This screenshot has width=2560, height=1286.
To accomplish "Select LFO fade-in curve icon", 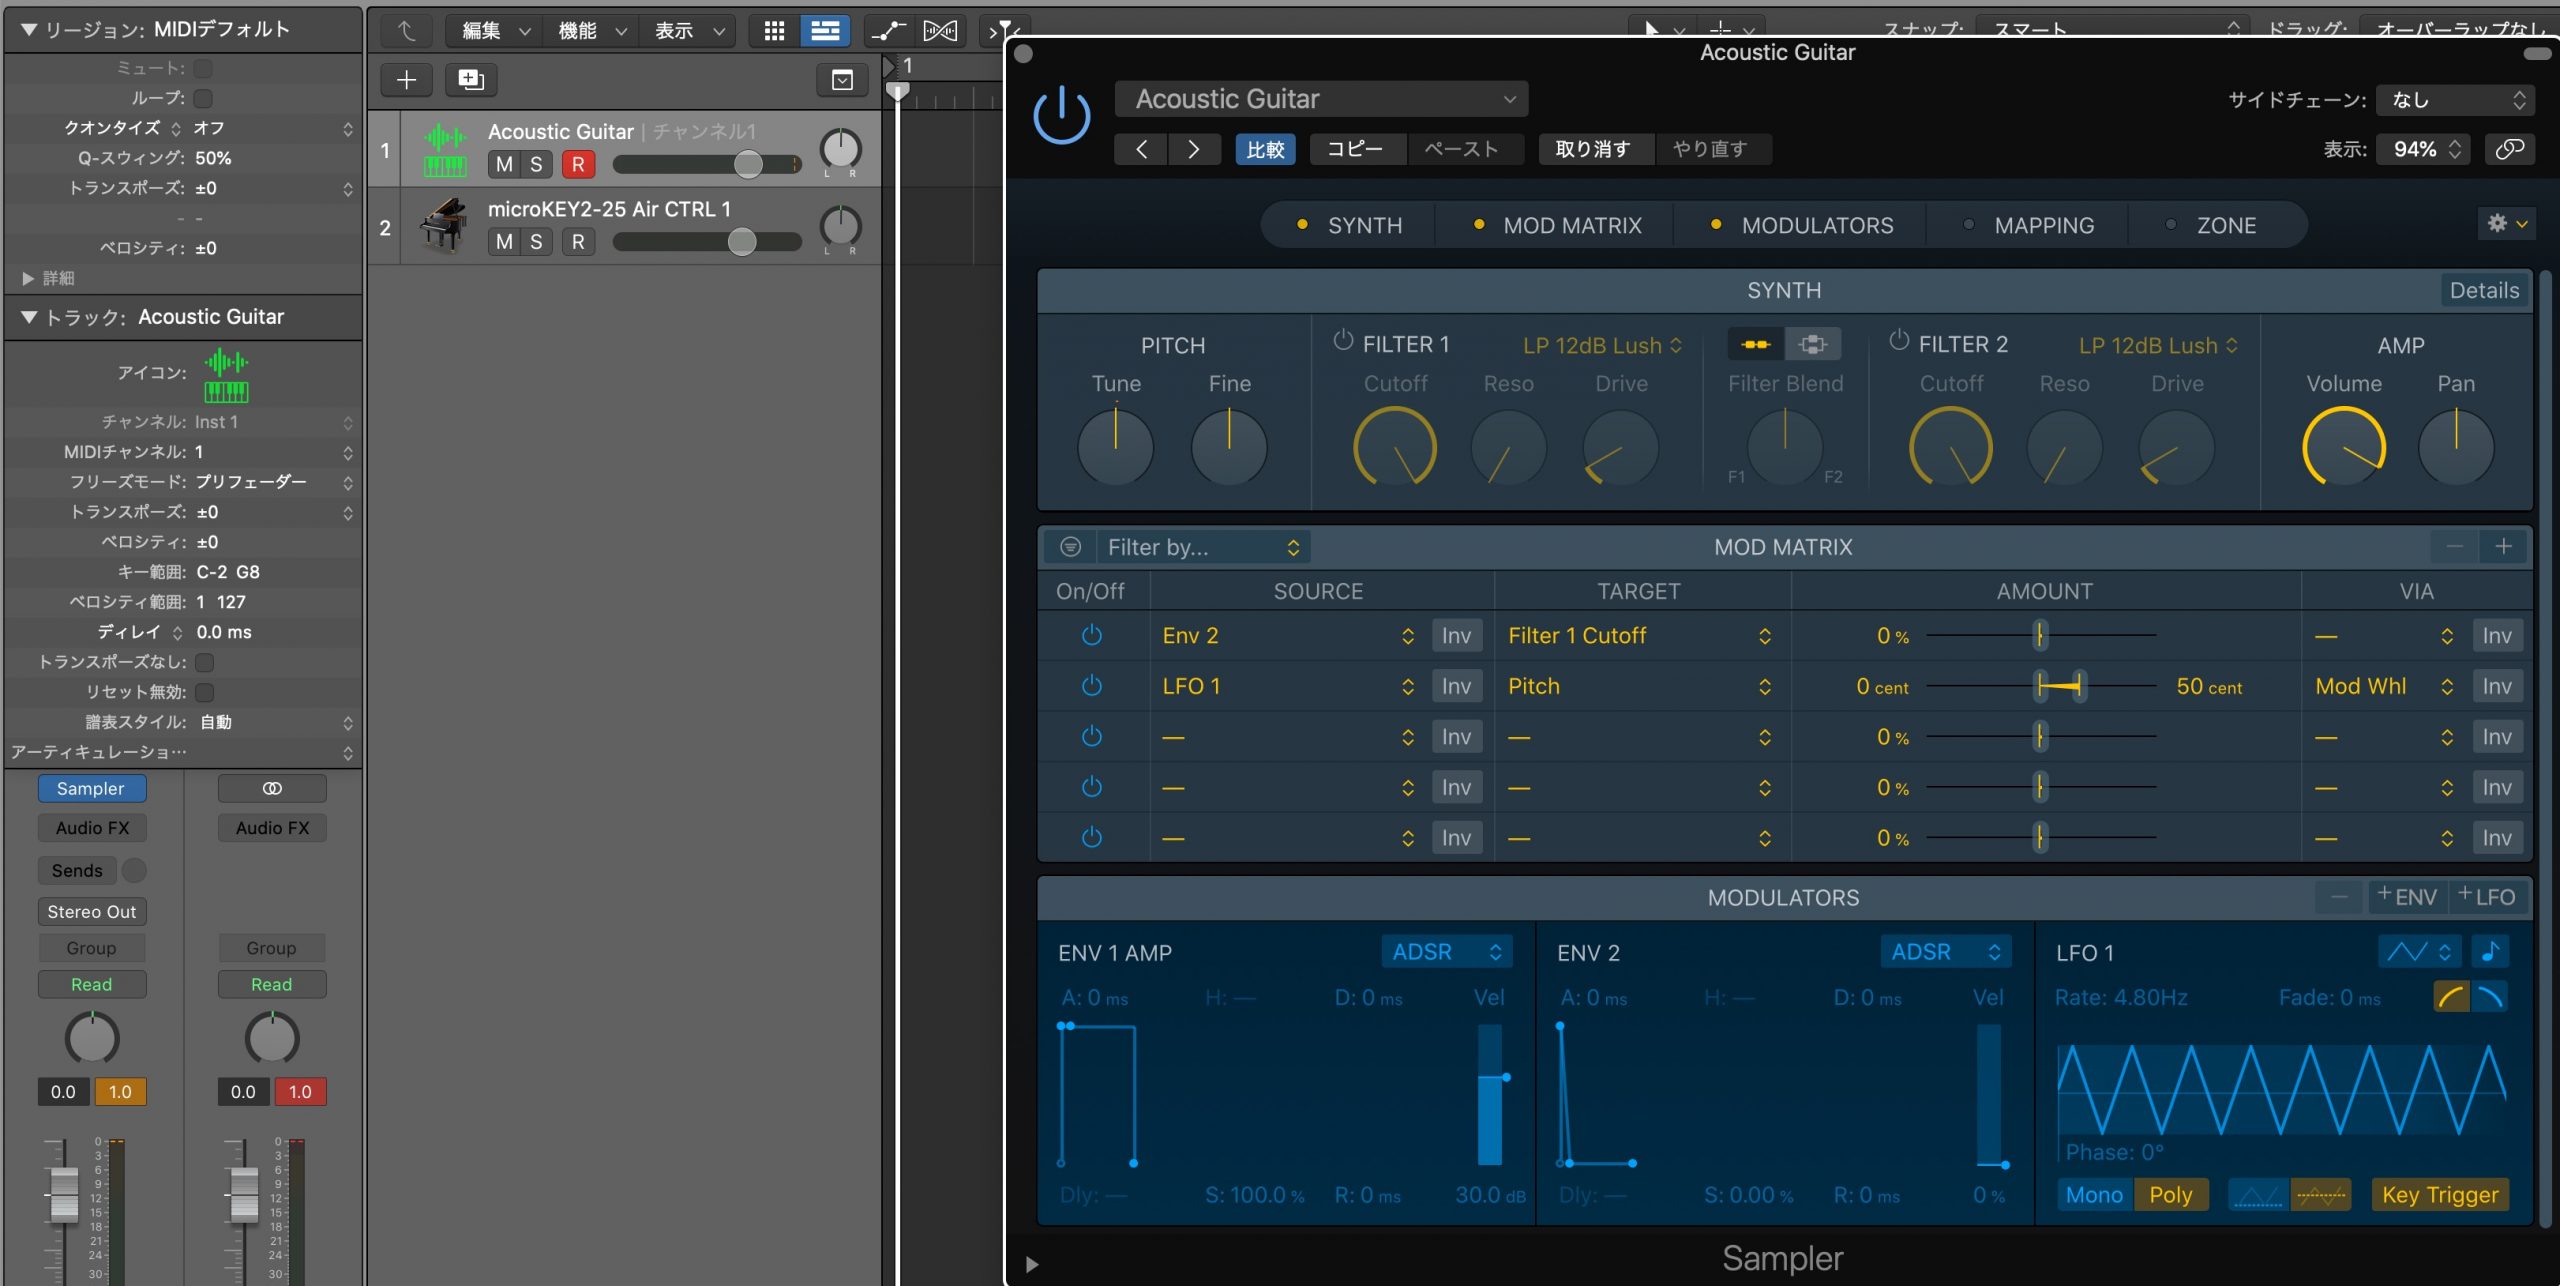I will tap(2451, 996).
